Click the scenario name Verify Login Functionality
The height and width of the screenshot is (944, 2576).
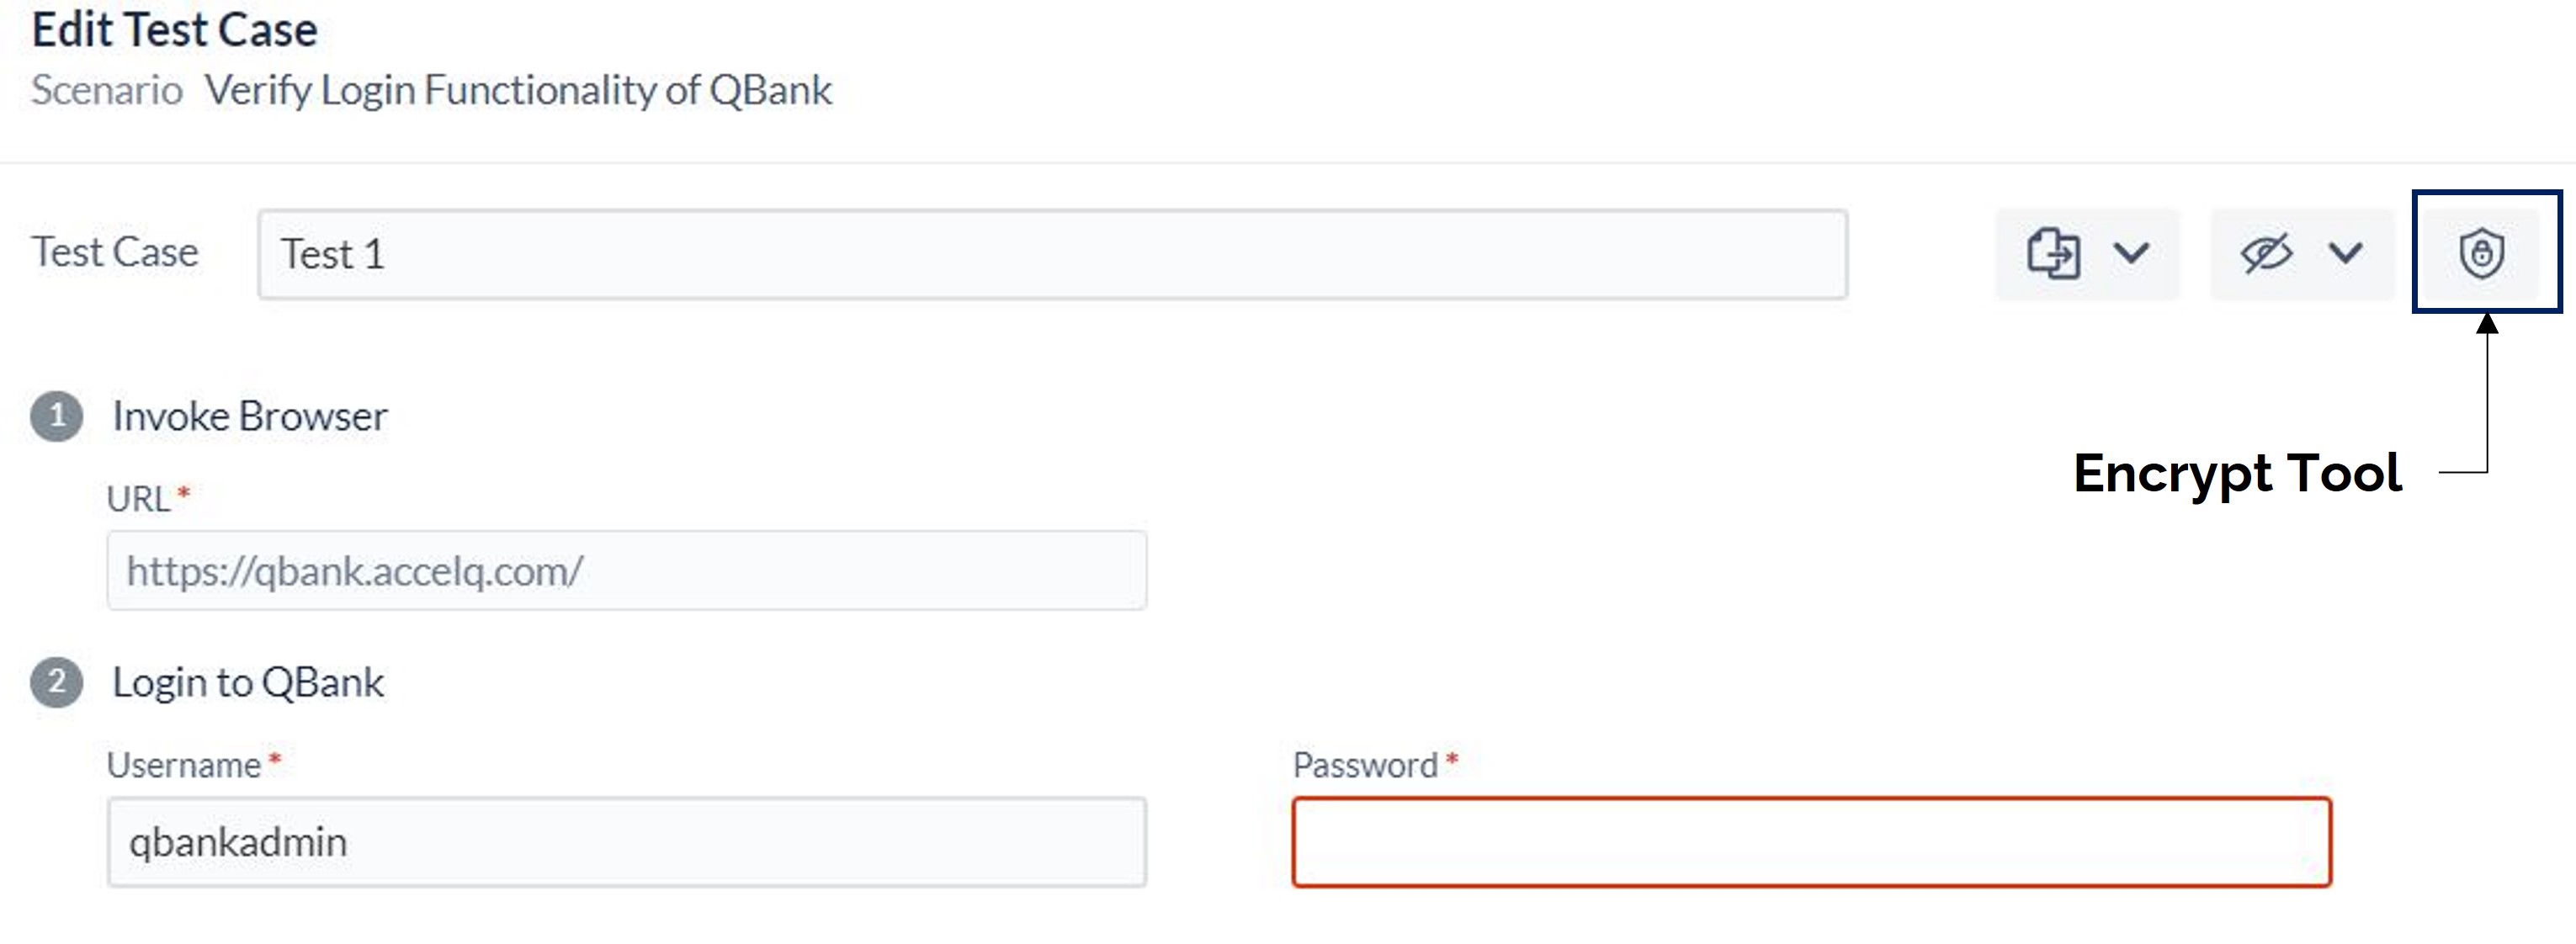518,90
